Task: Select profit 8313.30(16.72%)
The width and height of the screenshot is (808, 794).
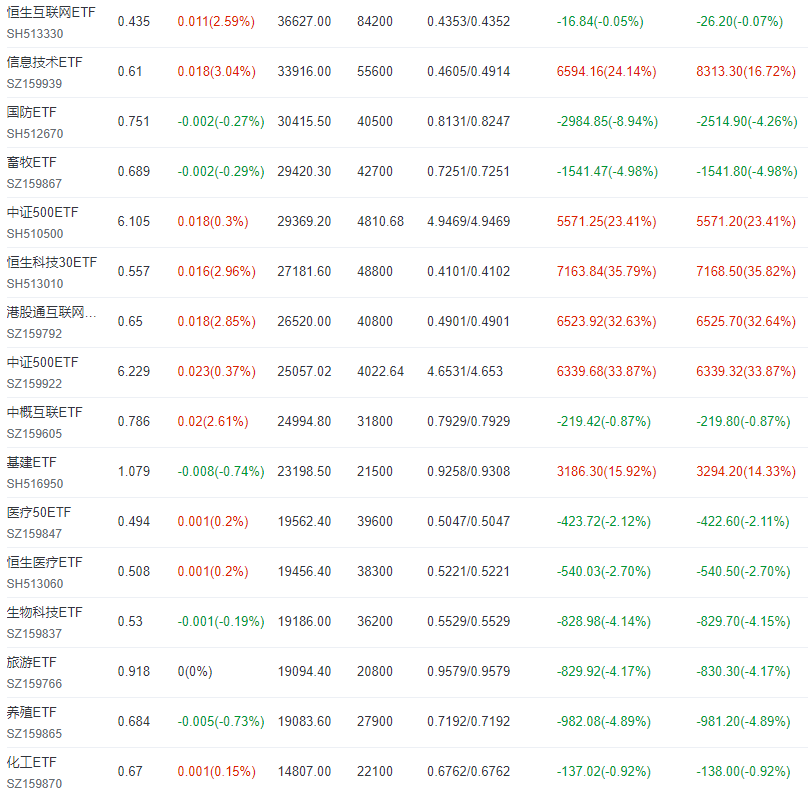Action: [x=746, y=72]
